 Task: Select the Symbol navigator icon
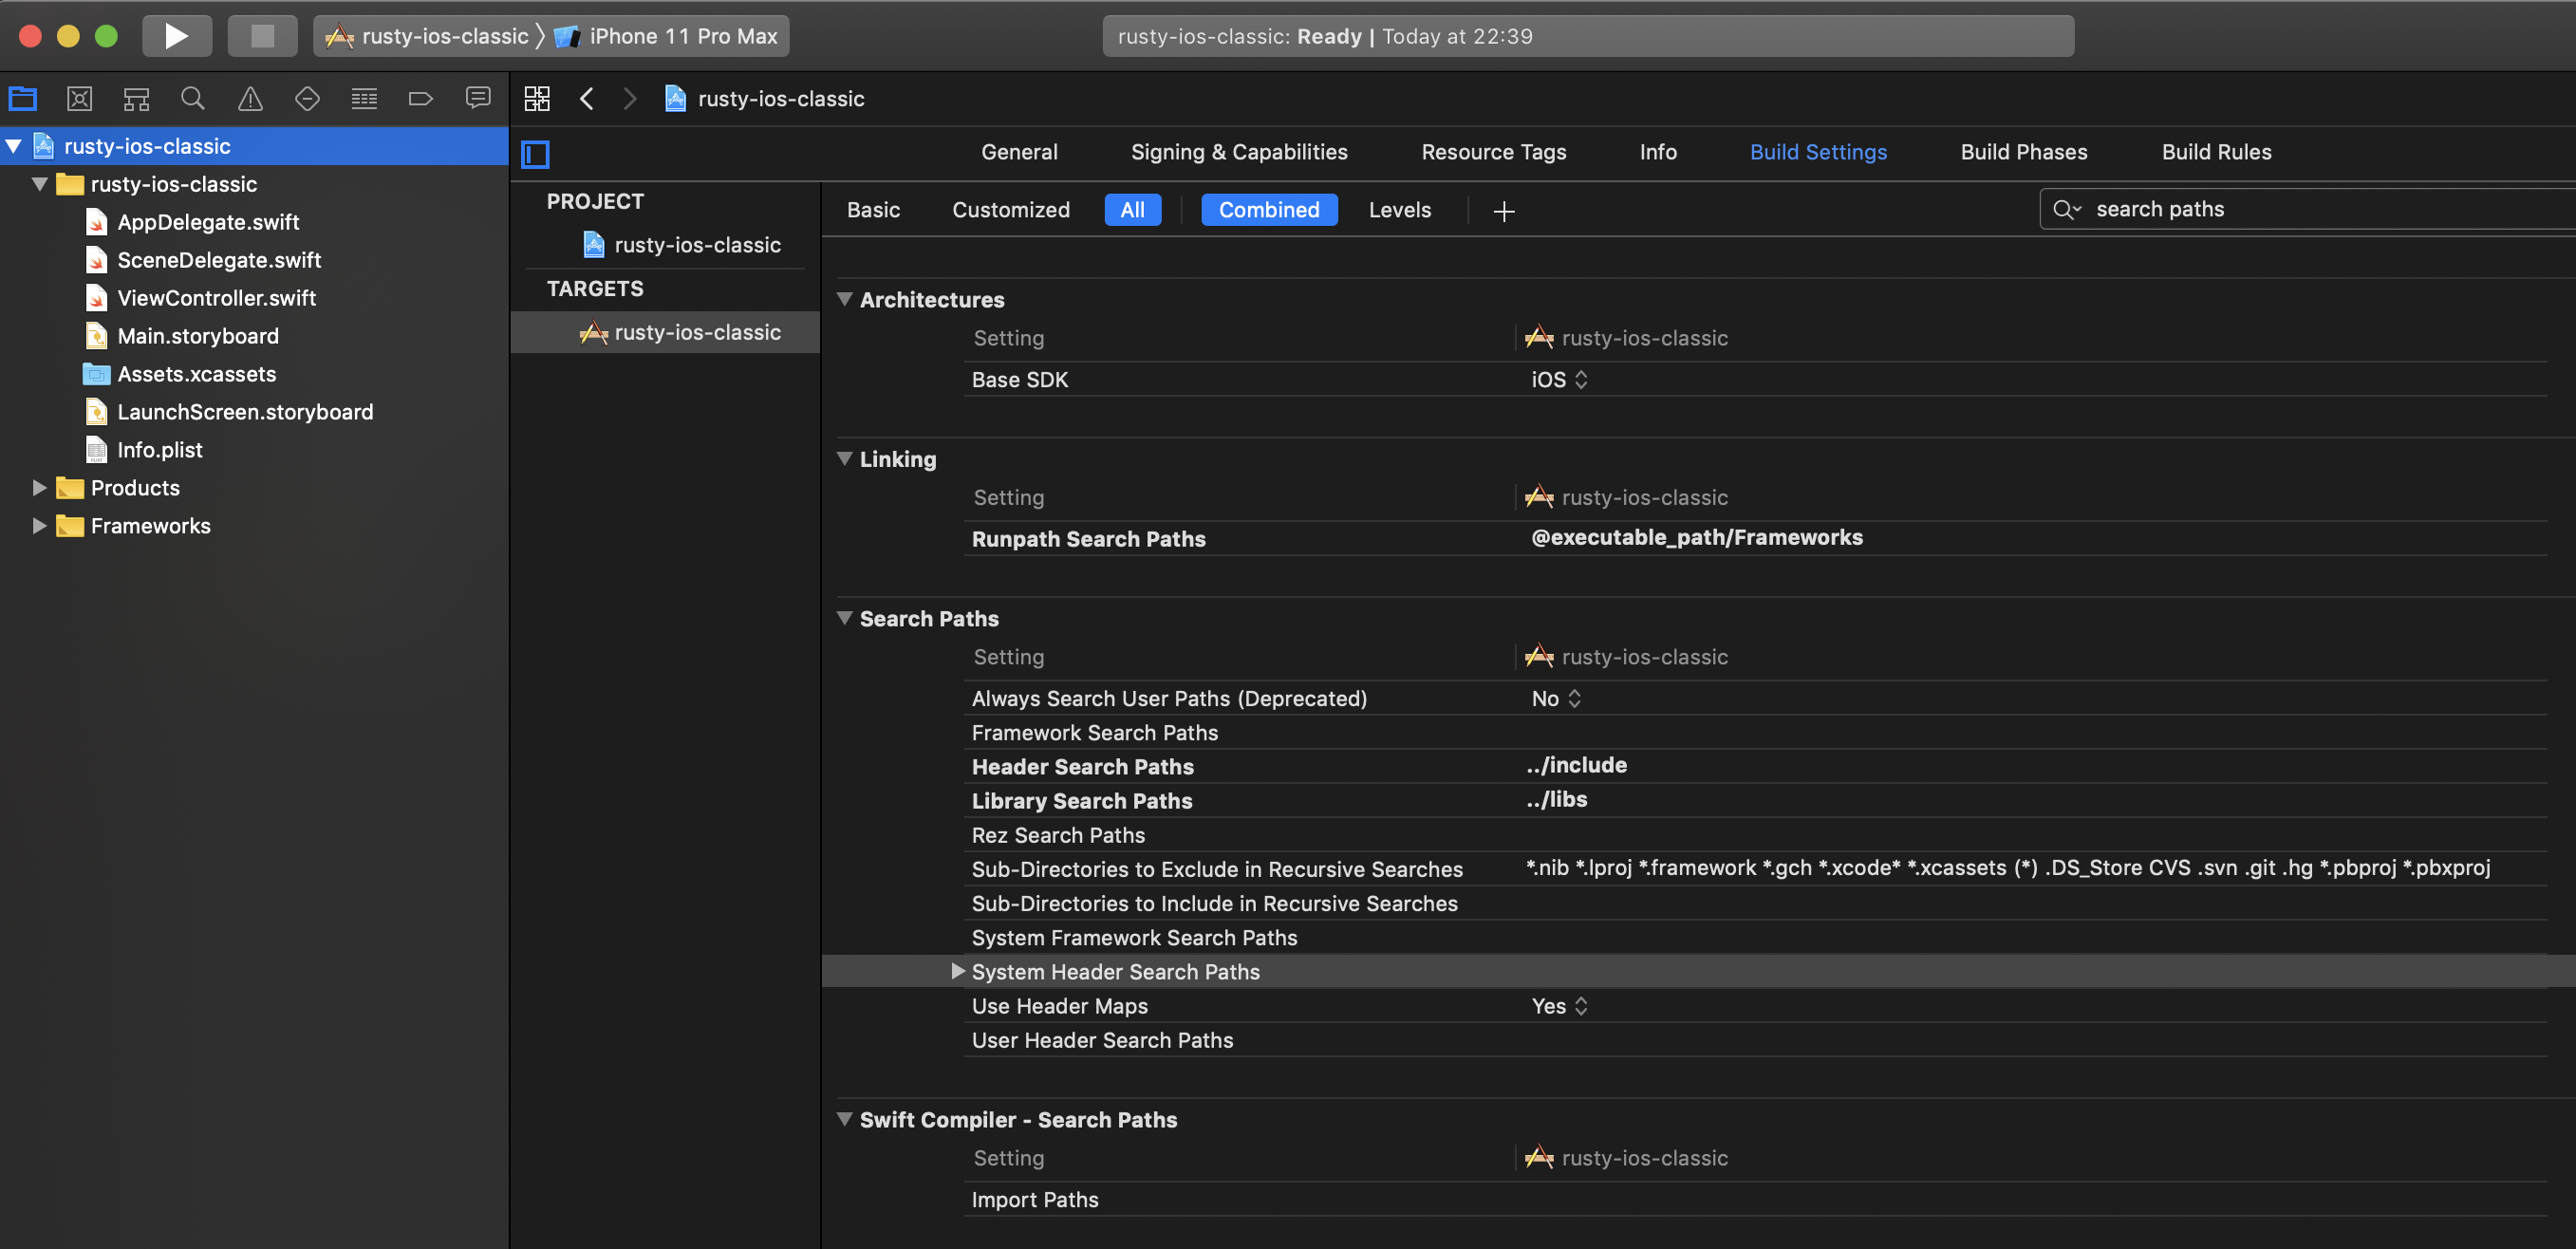[x=136, y=98]
